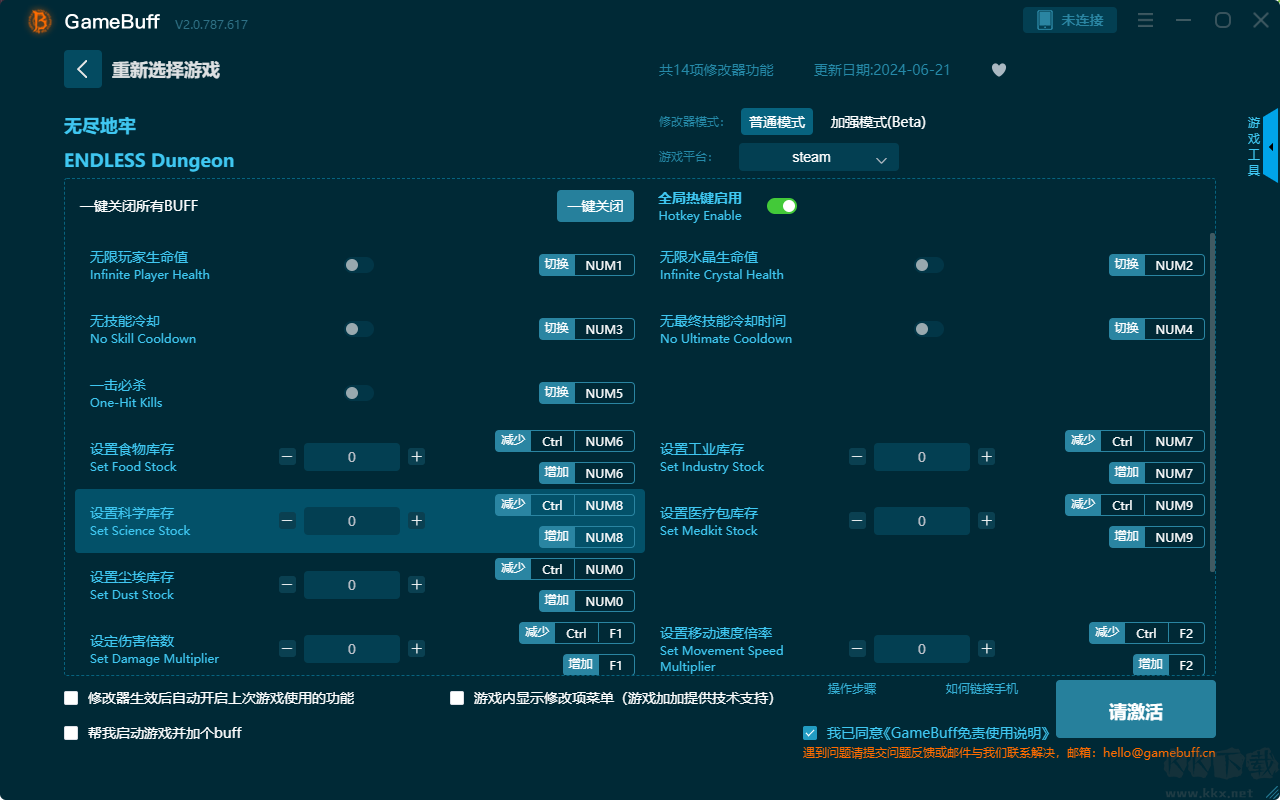Viewport: 1280px width, 800px height.
Task: Switch to 加强模式(Beta) mode
Action: [x=878, y=121]
